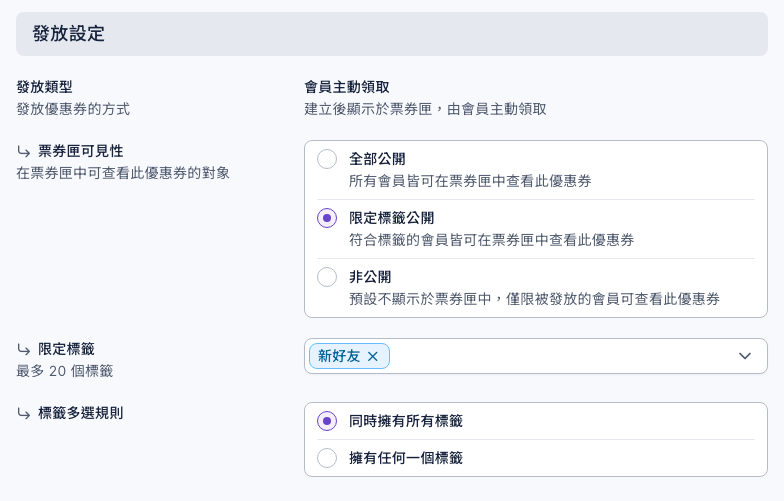Click the 在票券匣中可查看此優惠券的對象 helper text
Screen dimensions: 784x501
[123, 173]
